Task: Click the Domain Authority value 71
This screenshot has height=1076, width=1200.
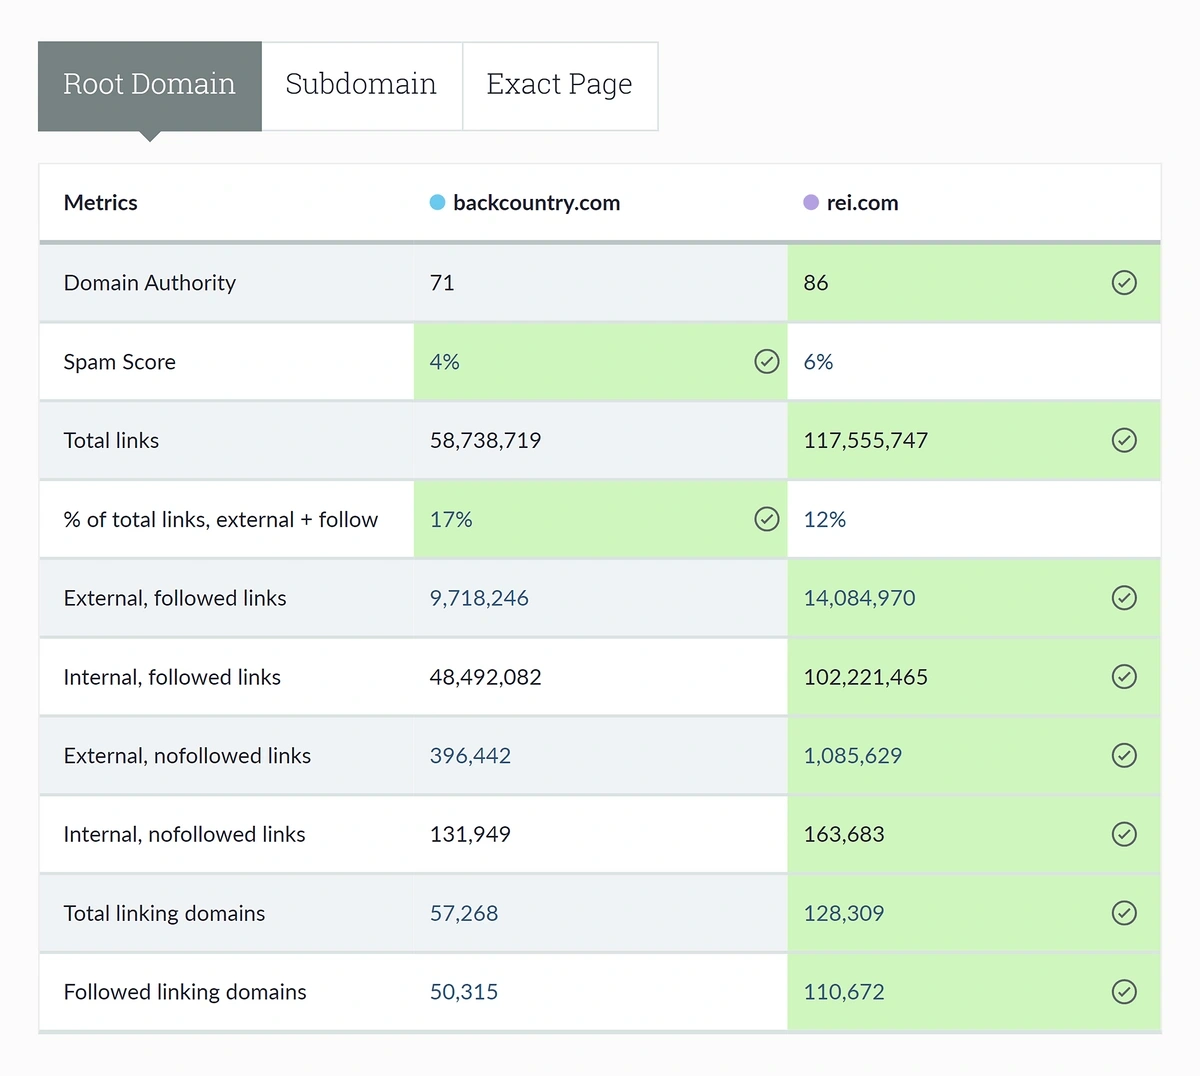Action: click(442, 283)
